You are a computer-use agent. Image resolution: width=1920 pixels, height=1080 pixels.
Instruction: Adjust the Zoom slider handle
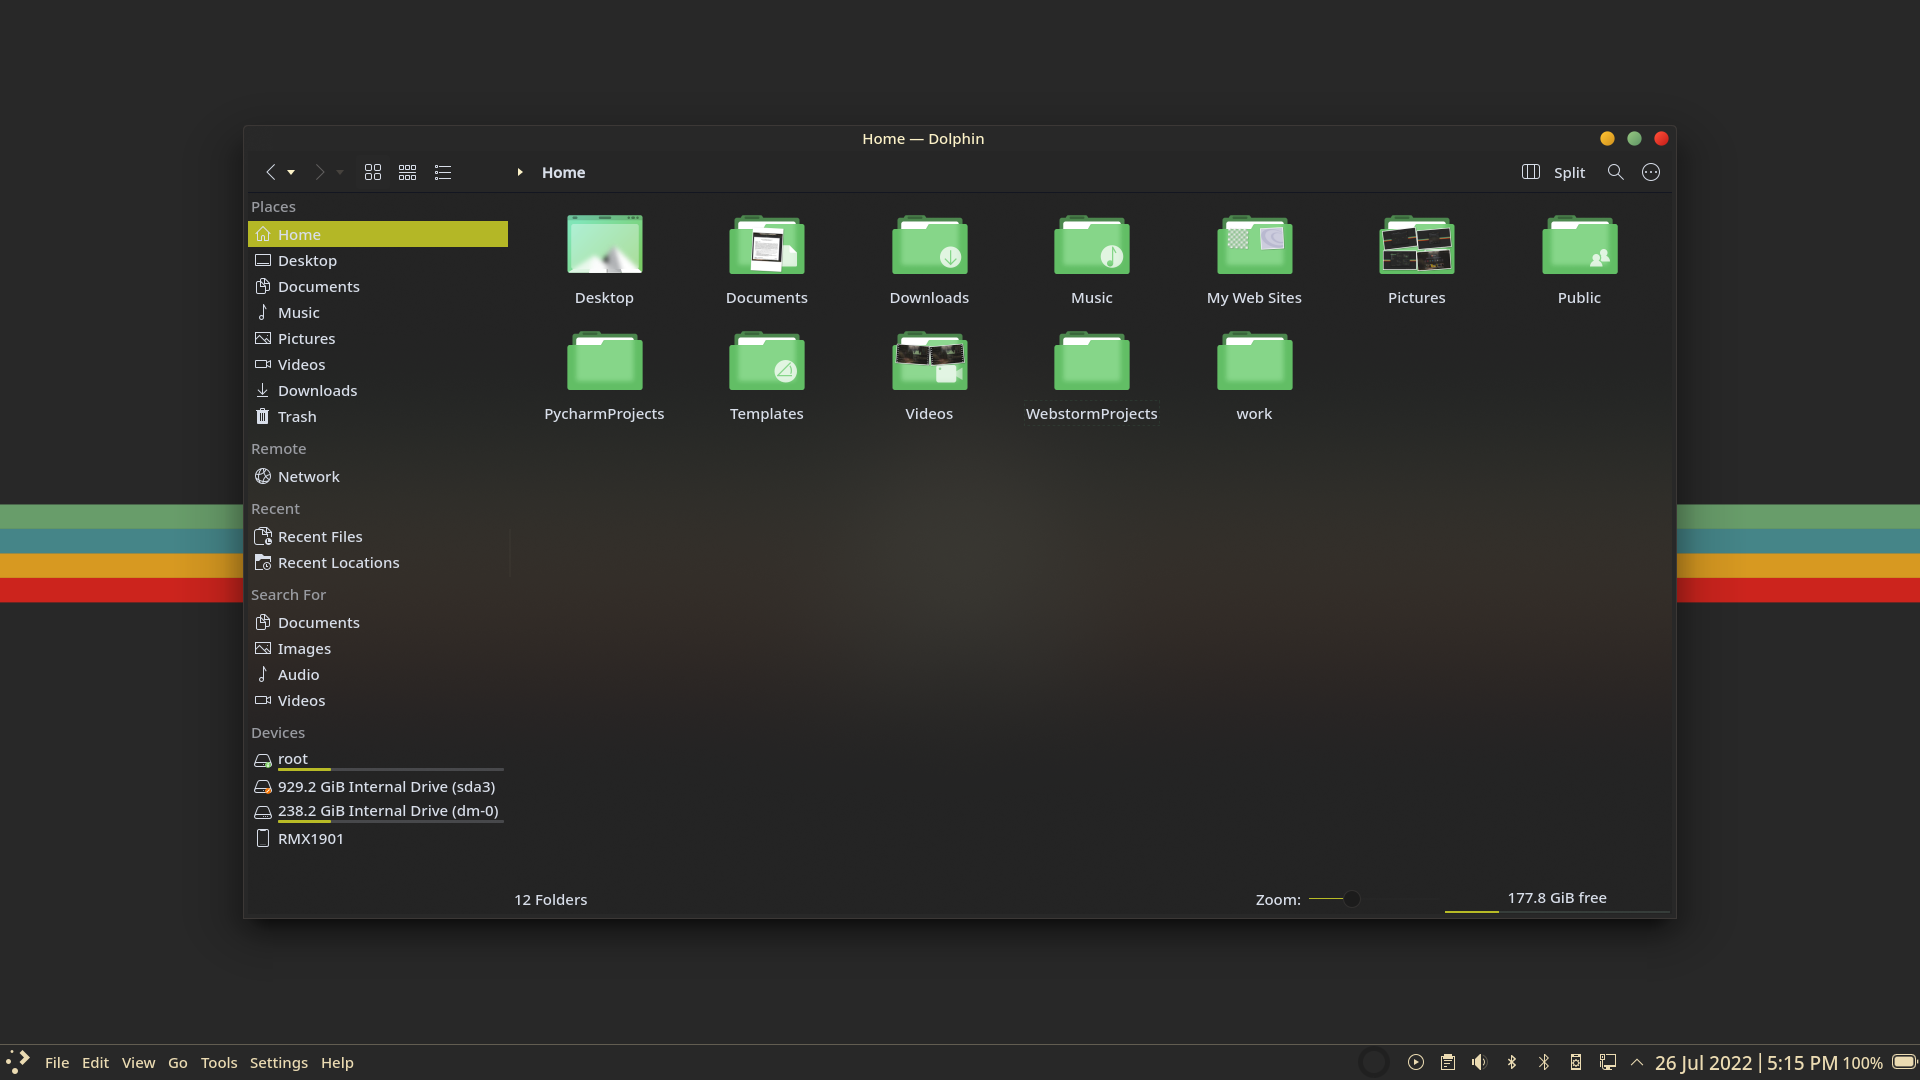(1351, 899)
